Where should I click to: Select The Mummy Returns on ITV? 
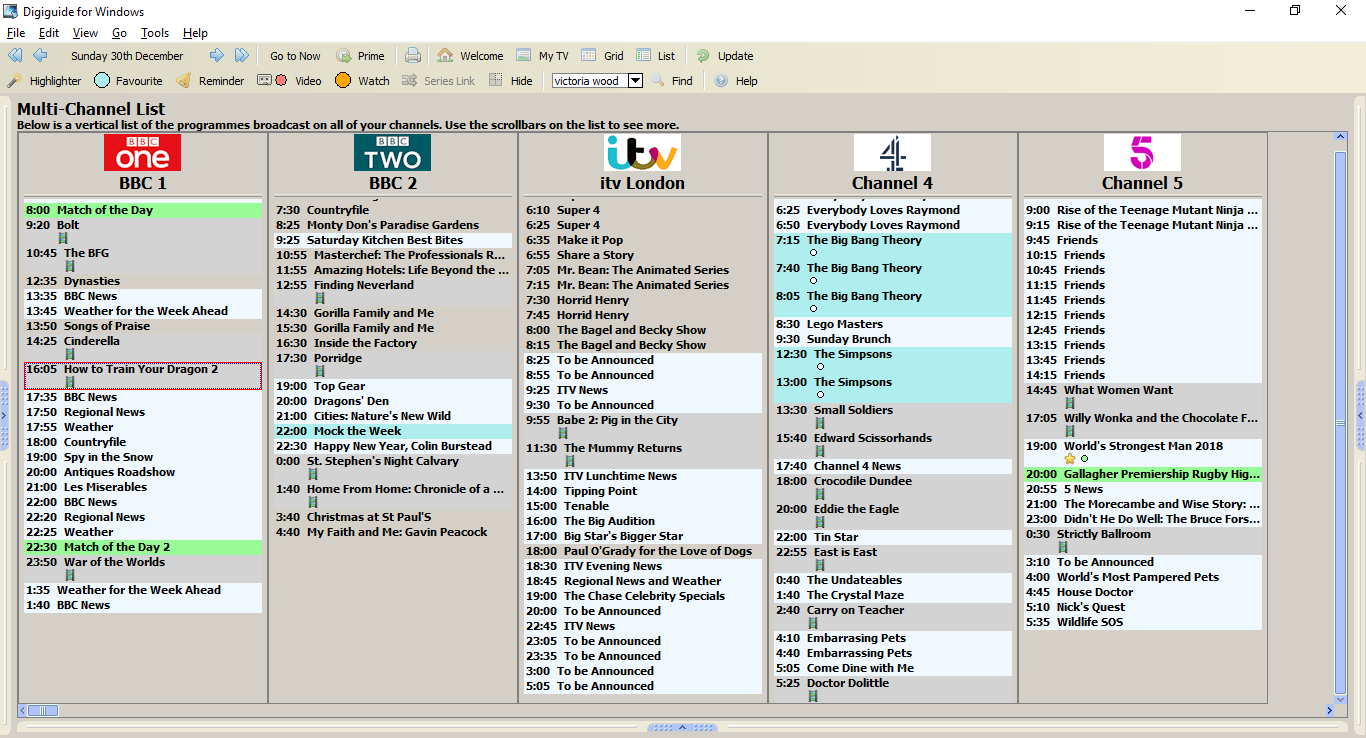[x=643, y=455]
